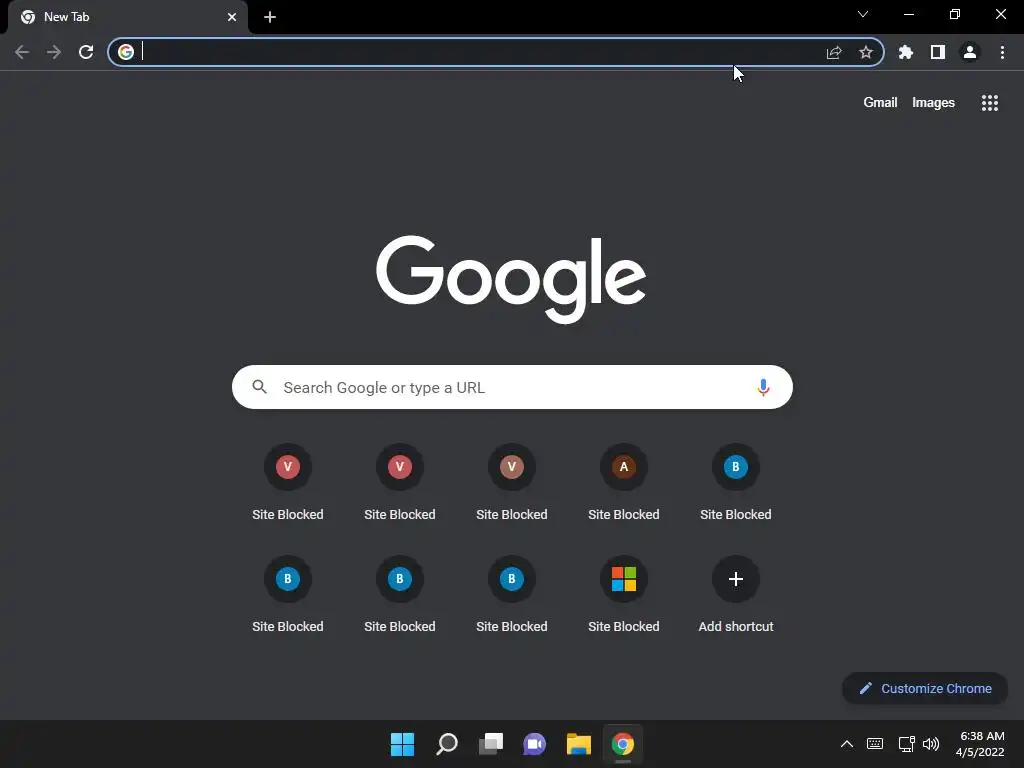Image resolution: width=1024 pixels, height=768 pixels.
Task: Click the share this page icon
Action: point(834,52)
